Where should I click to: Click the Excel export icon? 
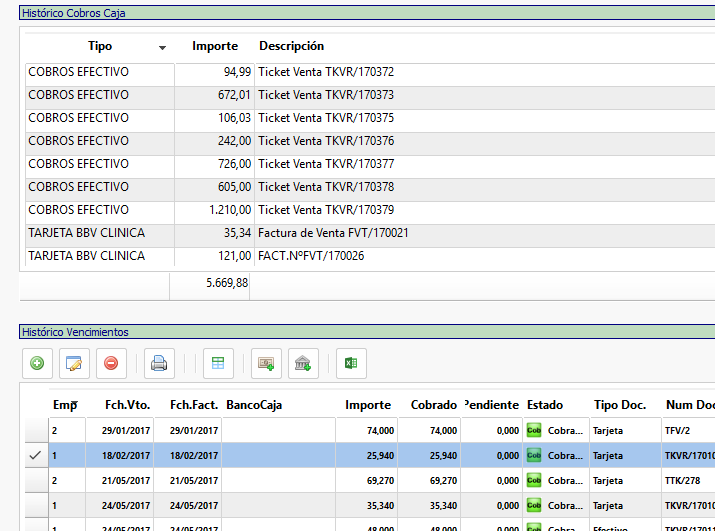pos(351,364)
